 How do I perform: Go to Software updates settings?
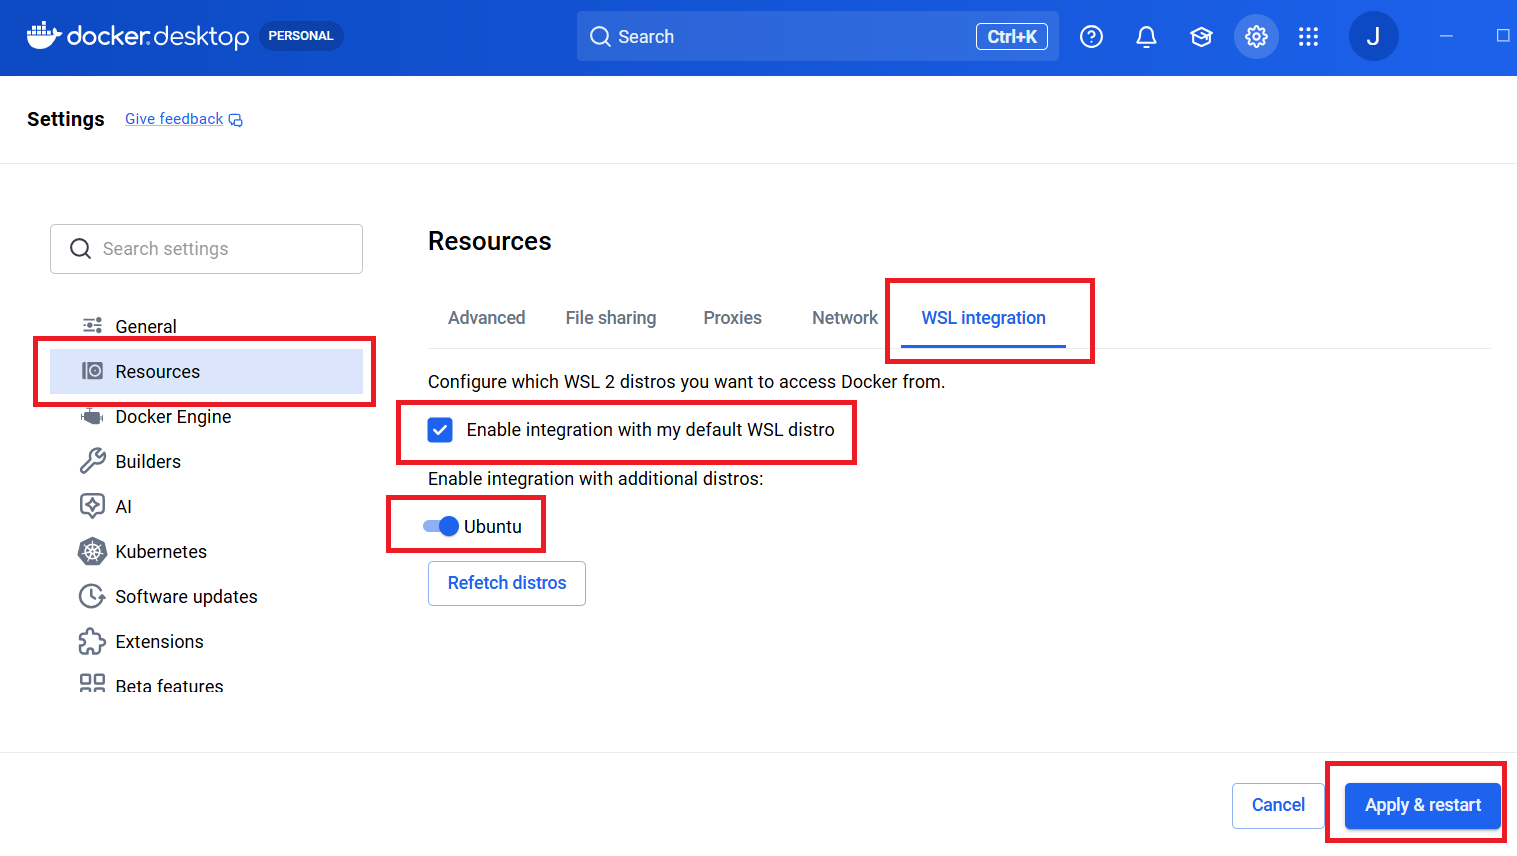(x=207, y=596)
